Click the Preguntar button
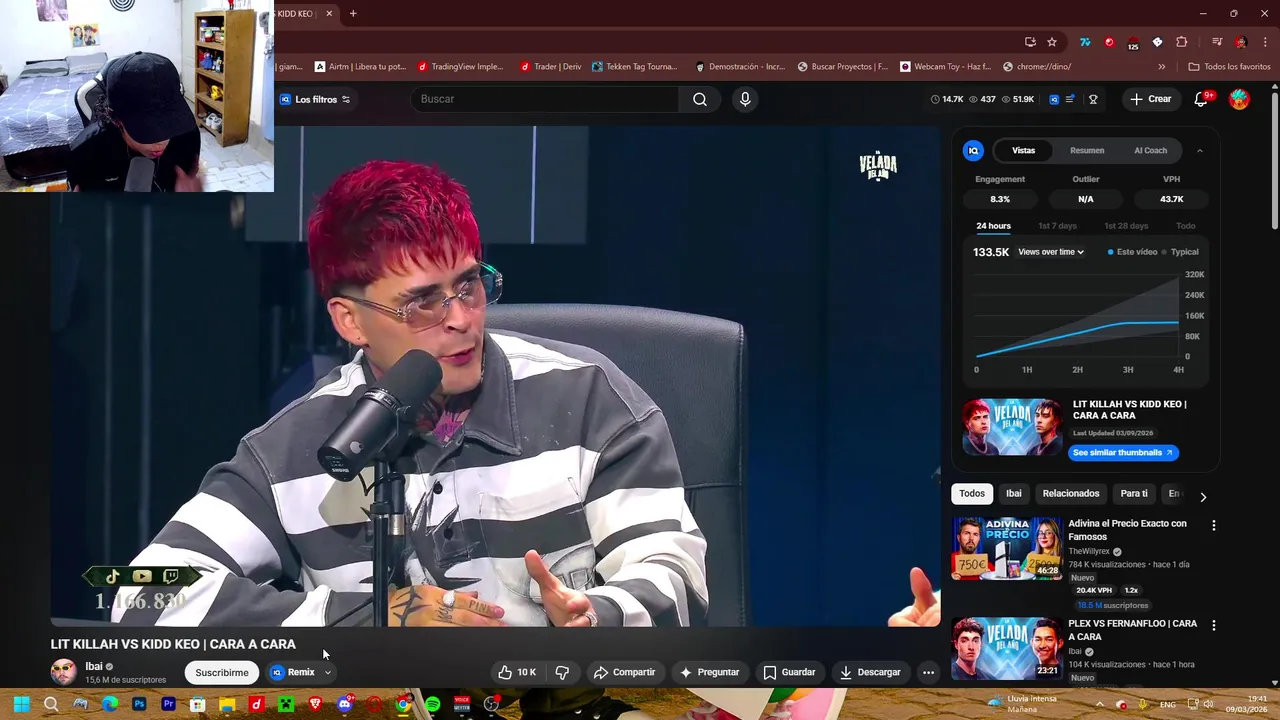Image resolution: width=1280 pixels, height=720 pixels. click(709, 672)
